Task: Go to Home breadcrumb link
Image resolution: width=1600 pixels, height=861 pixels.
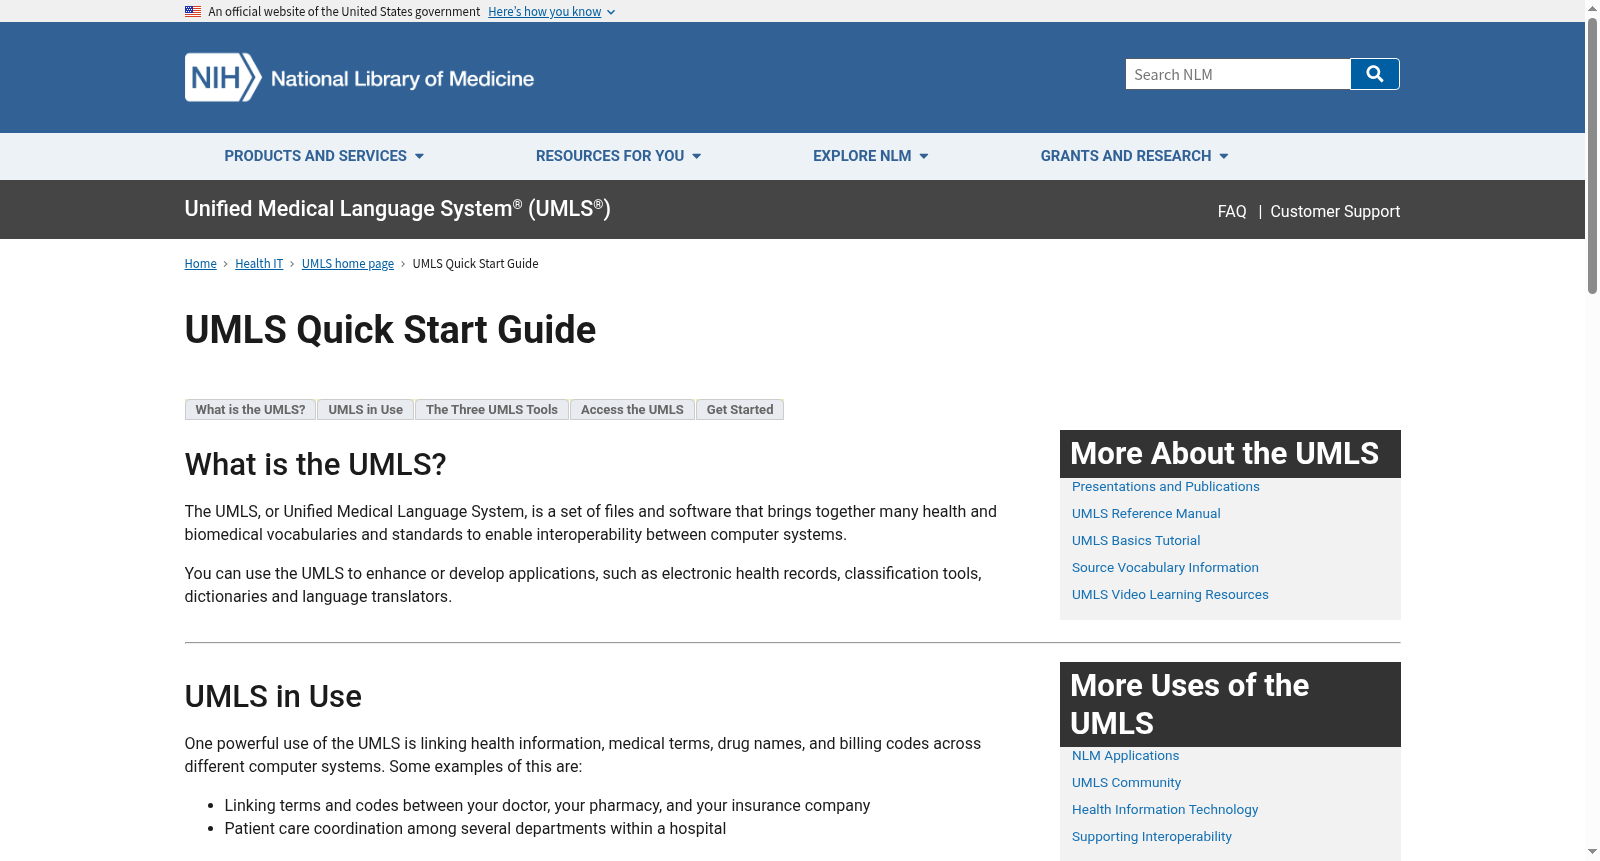Action: point(200,264)
